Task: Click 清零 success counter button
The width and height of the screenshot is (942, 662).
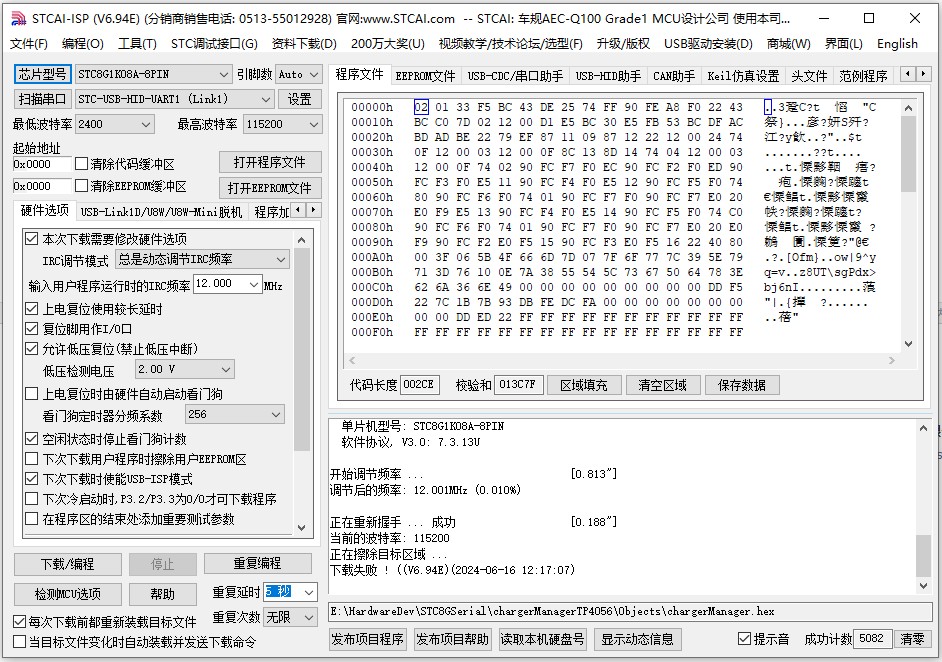Action: click(x=913, y=639)
